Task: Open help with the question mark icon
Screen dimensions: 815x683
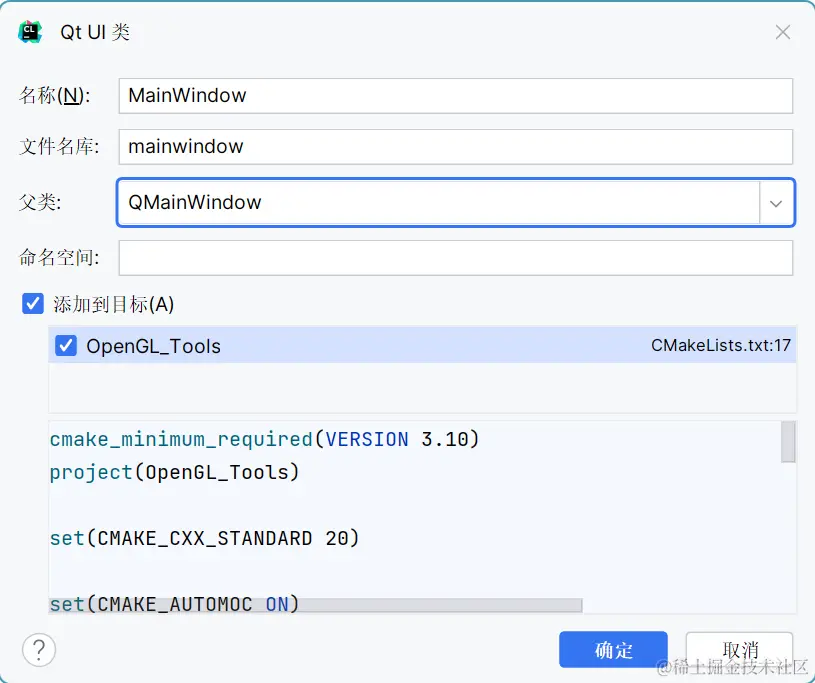Action: point(39,650)
